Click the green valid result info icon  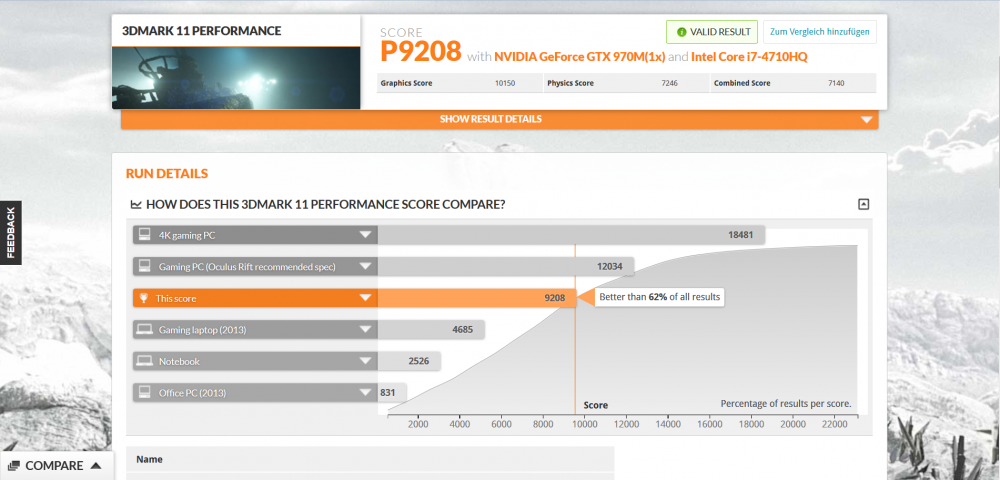point(681,32)
